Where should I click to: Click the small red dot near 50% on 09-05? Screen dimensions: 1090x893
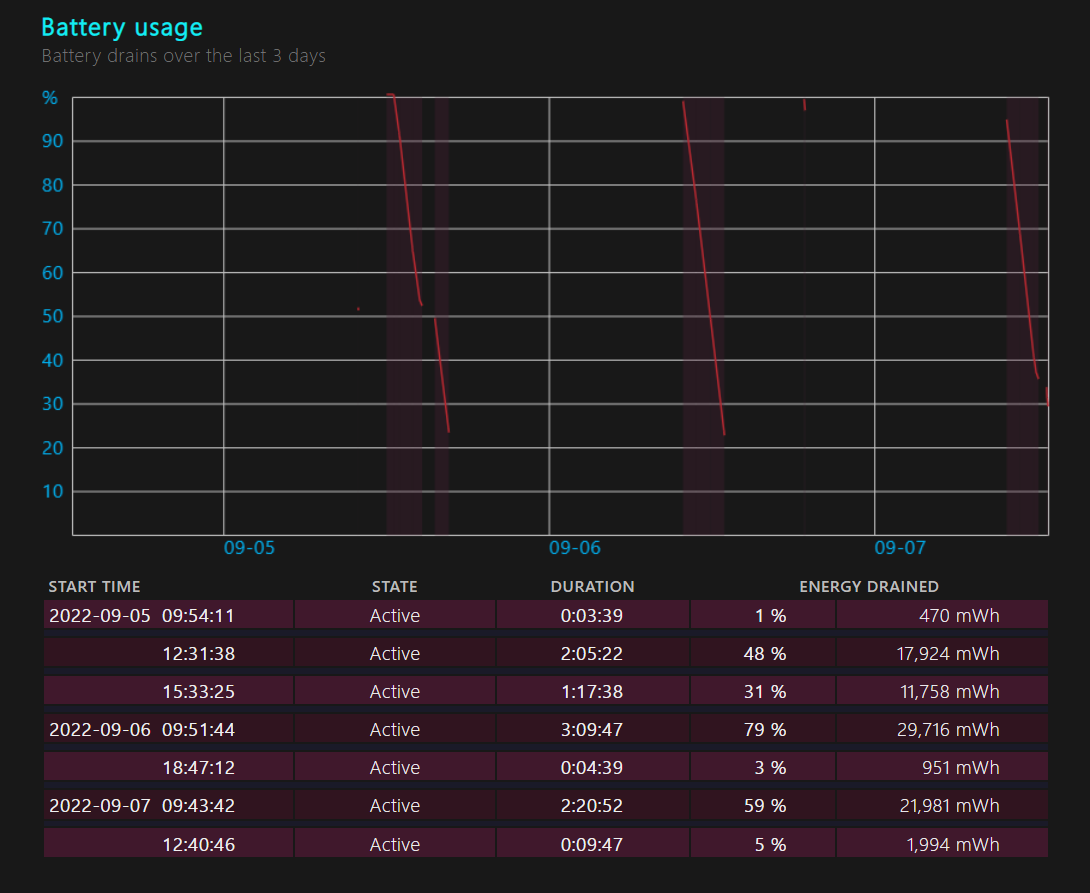tap(358, 309)
